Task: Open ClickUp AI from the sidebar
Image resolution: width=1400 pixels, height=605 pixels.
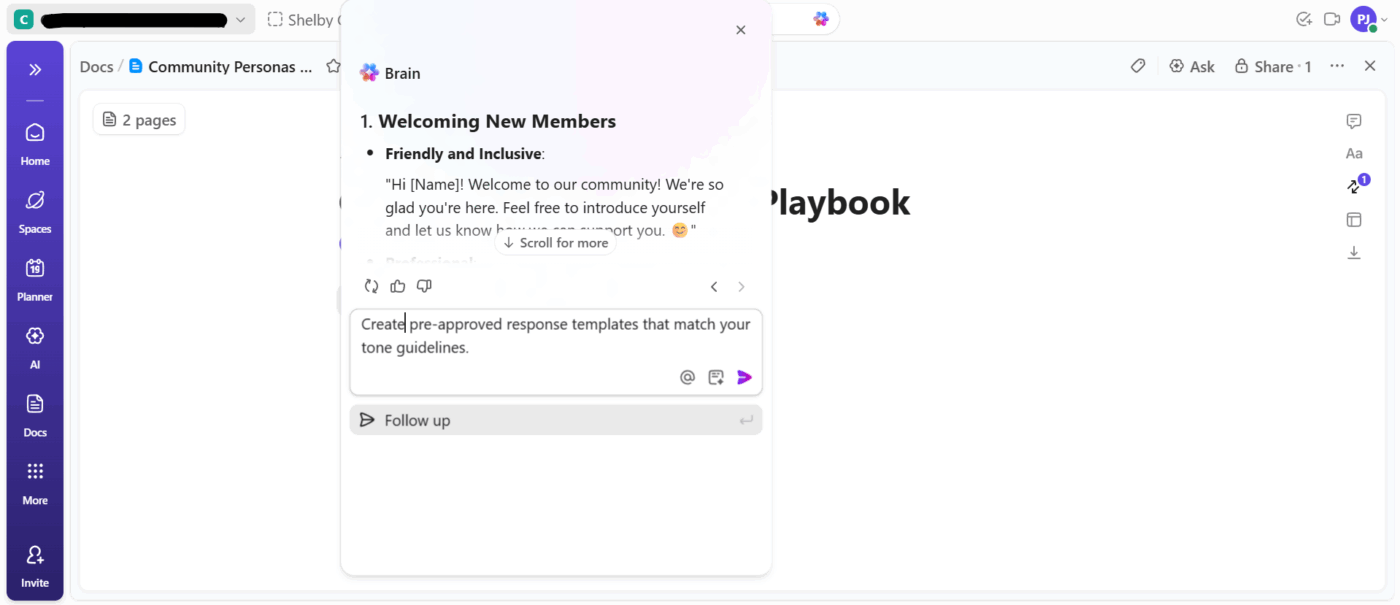Action: (34, 344)
